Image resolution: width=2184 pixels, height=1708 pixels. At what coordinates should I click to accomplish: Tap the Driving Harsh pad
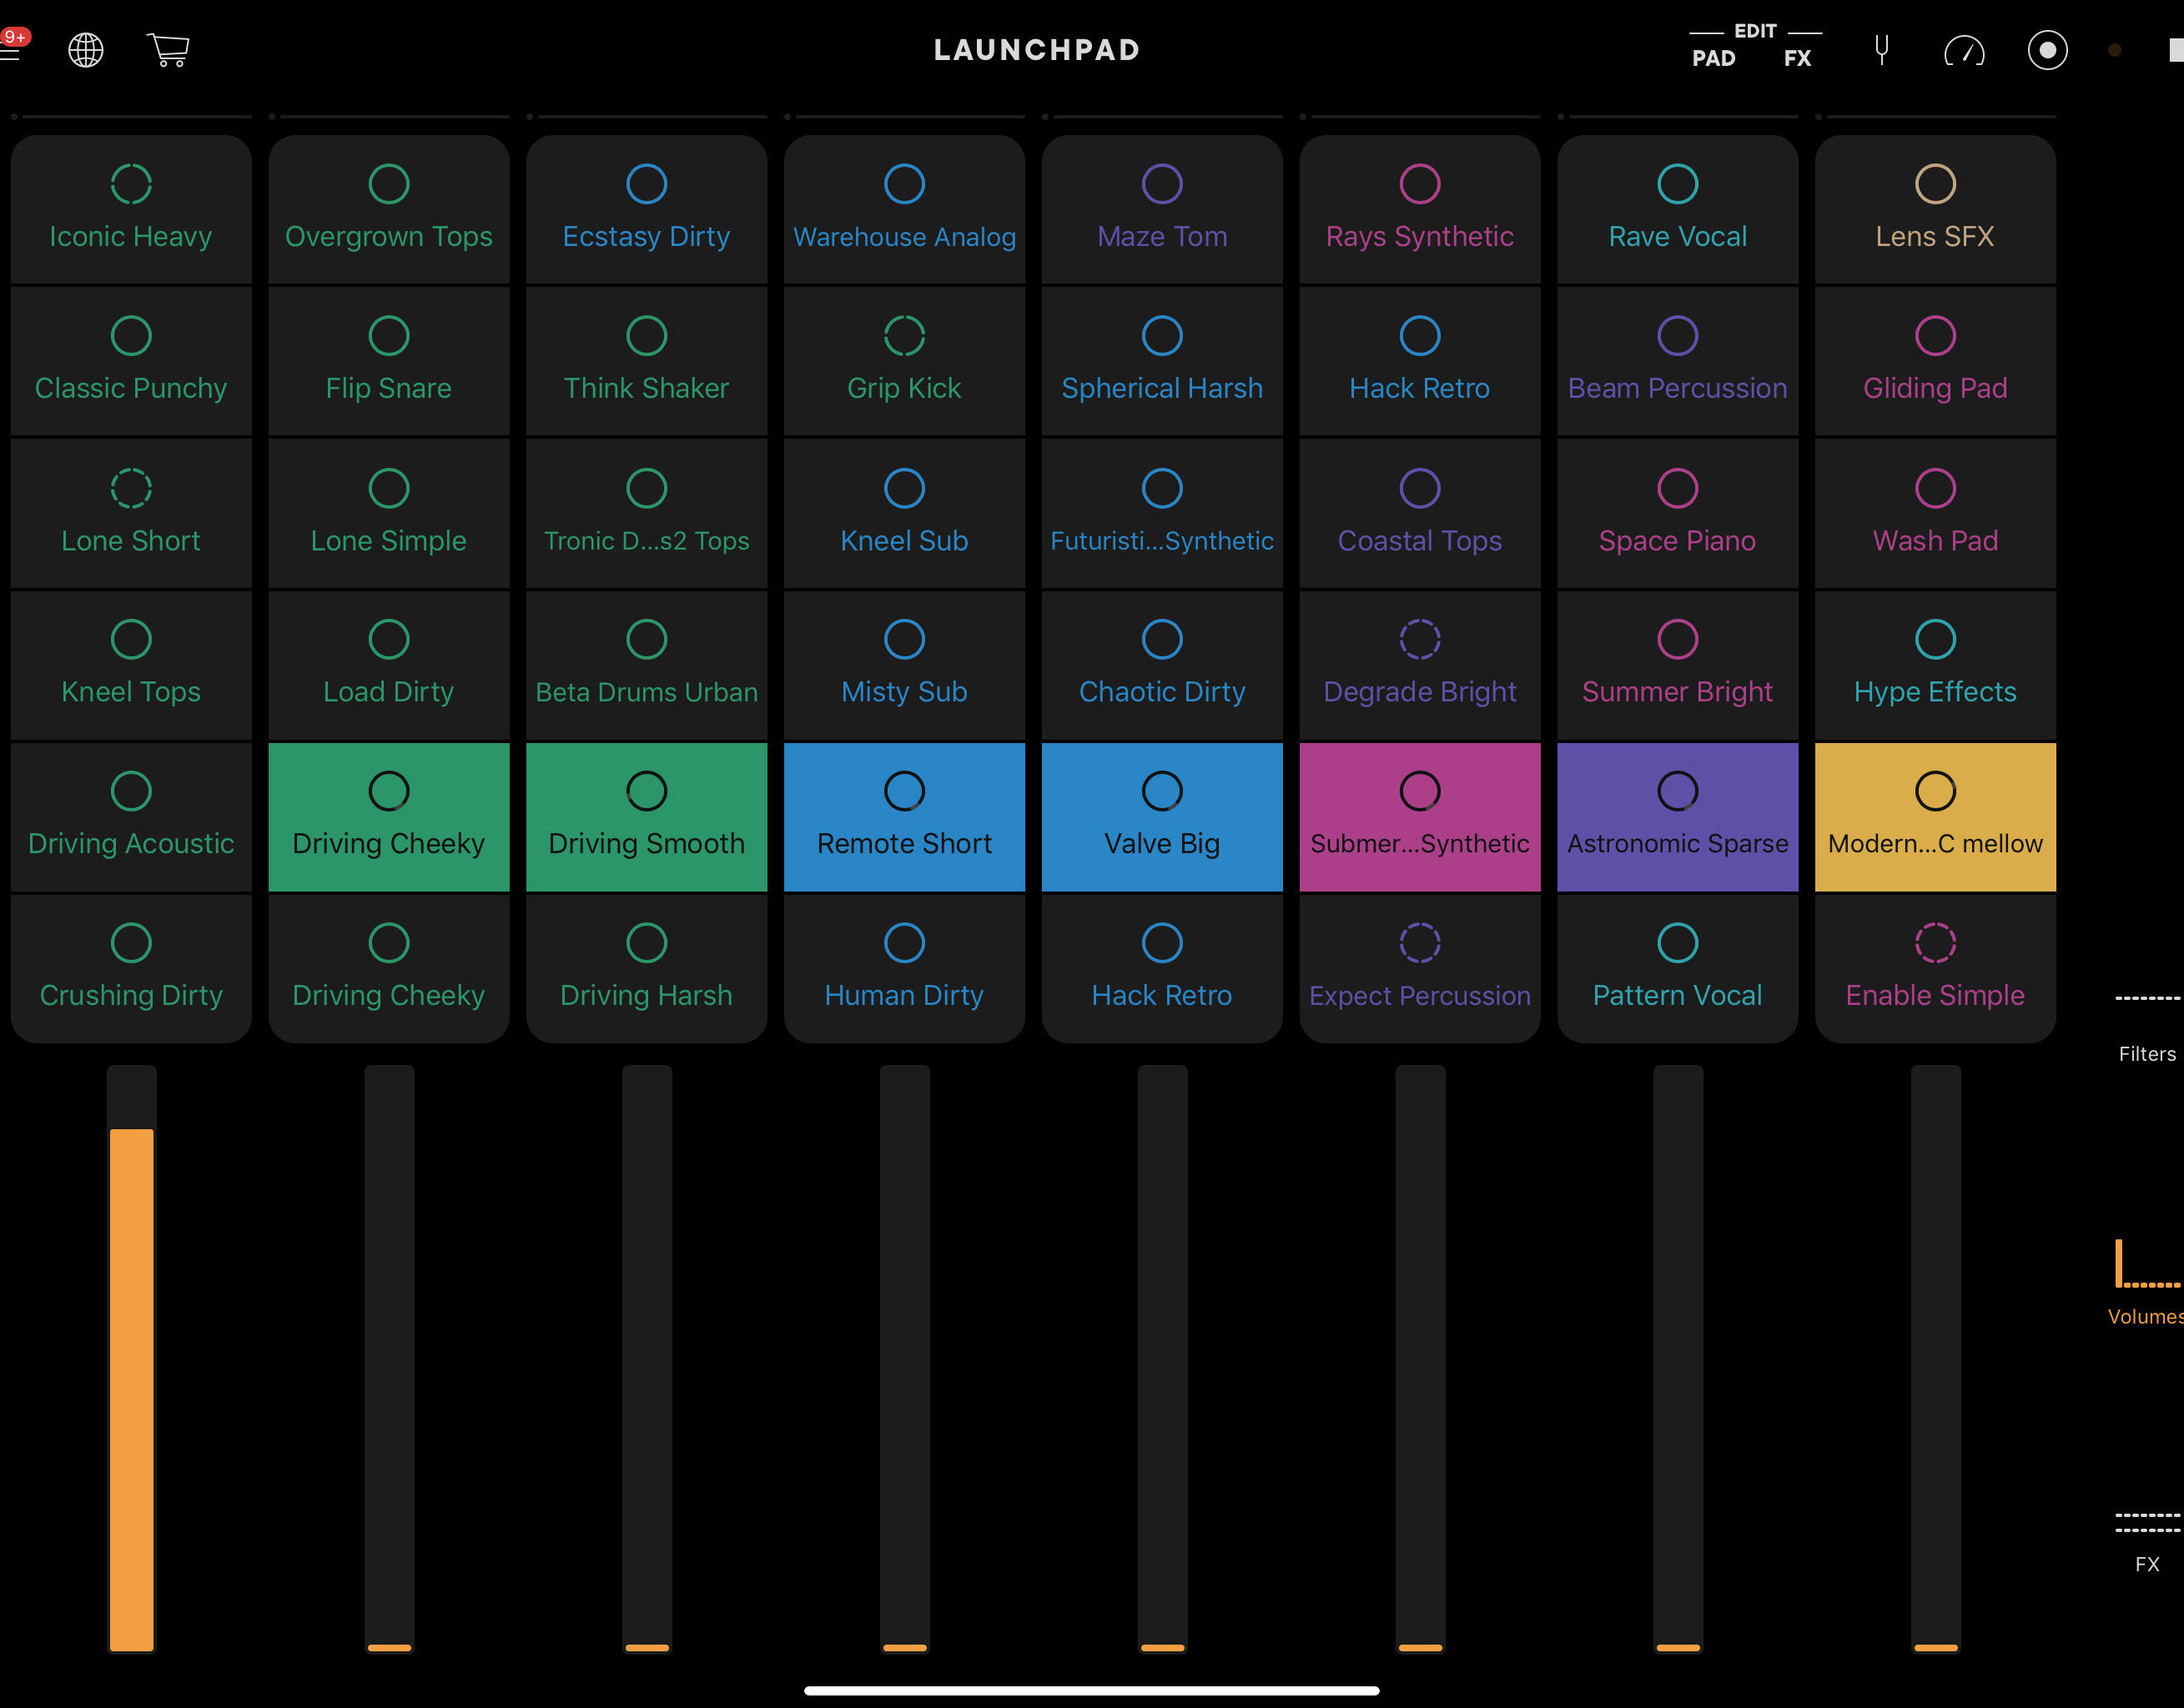point(647,969)
